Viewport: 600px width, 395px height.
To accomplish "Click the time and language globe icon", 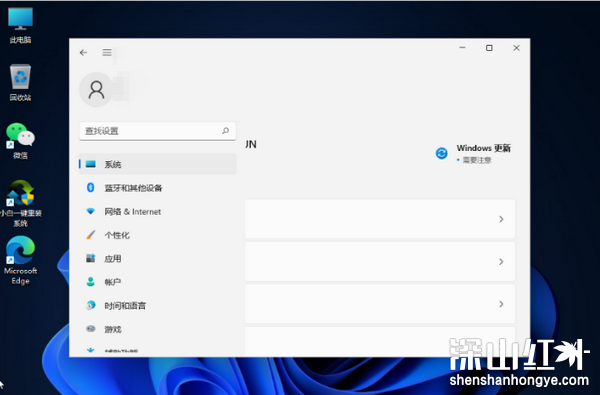I will [91, 305].
